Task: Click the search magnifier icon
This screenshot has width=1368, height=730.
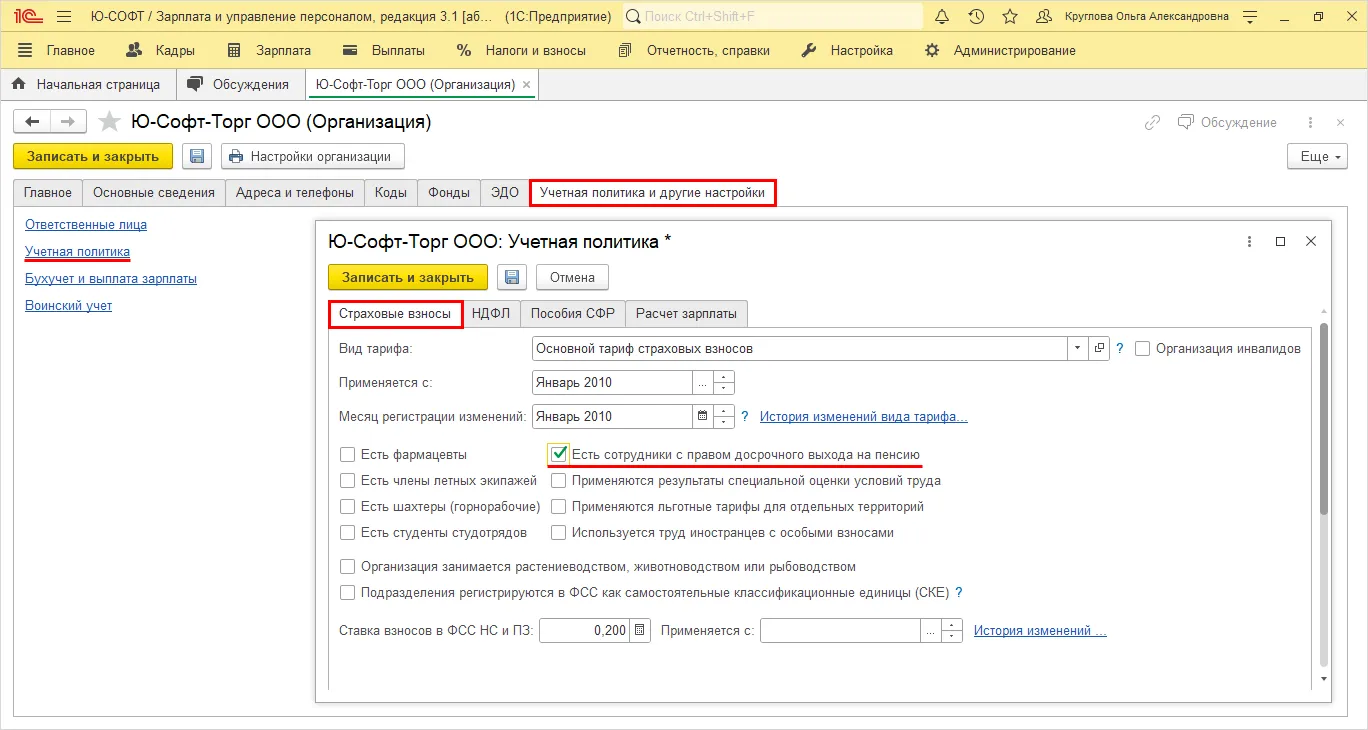Action: 634,16
